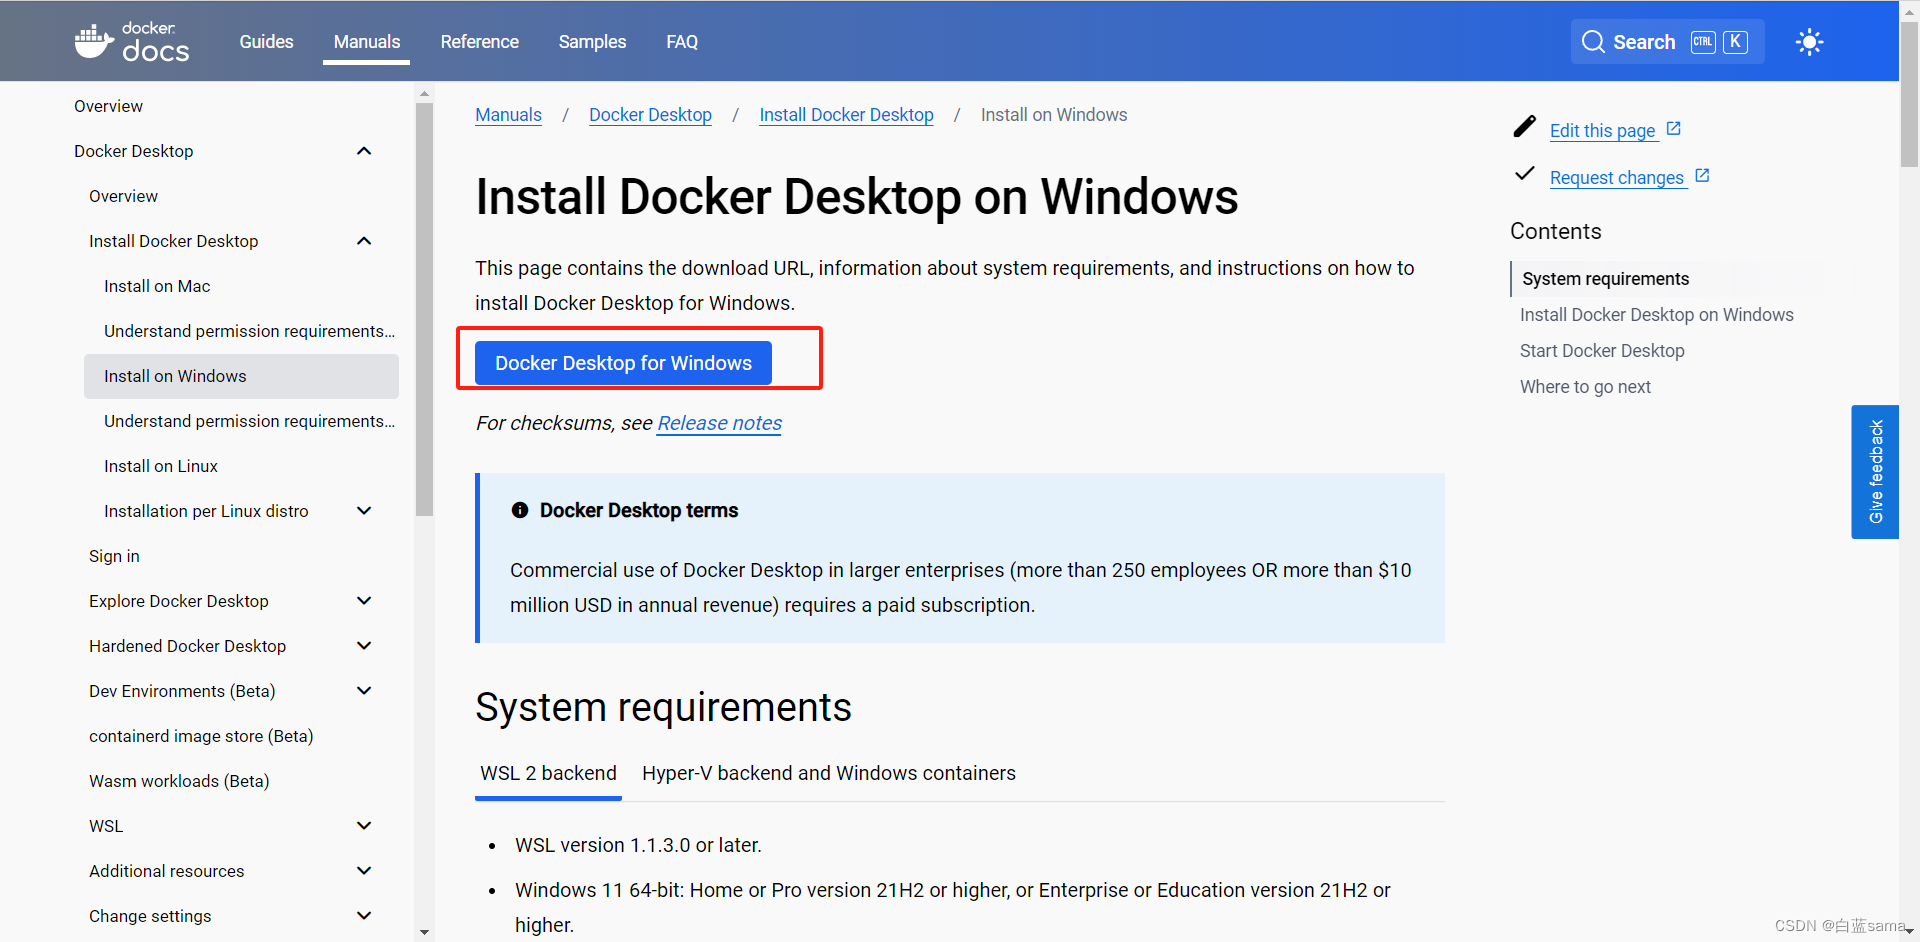Click external link icon after Request changes
This screenshot has height=942, width=1920.
click(x=1702, y=175)
